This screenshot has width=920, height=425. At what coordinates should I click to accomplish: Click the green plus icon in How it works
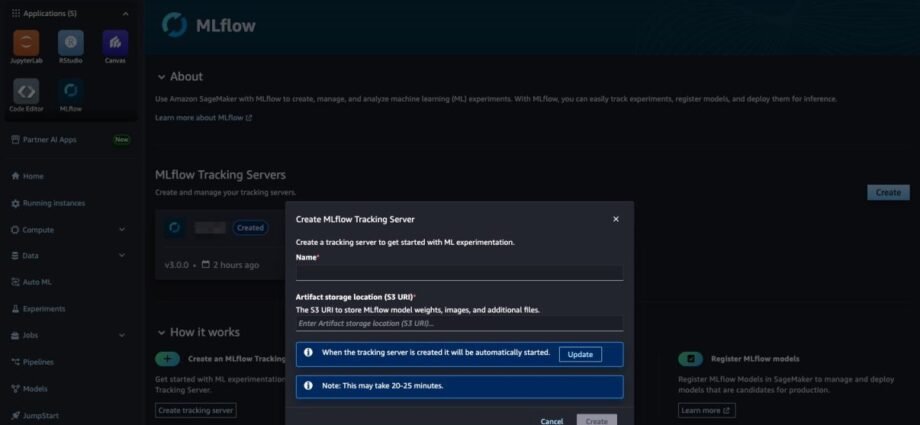167,359
